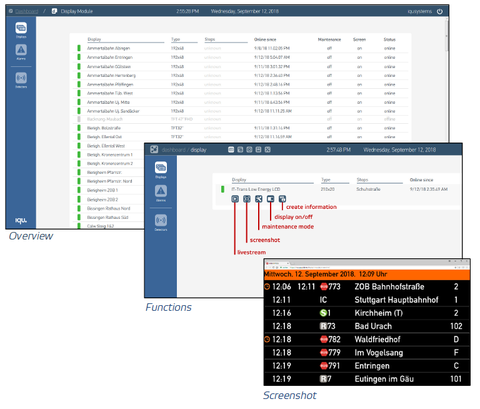
Task: Click the maintenance mode wrench icon
Action: [259, 199]
